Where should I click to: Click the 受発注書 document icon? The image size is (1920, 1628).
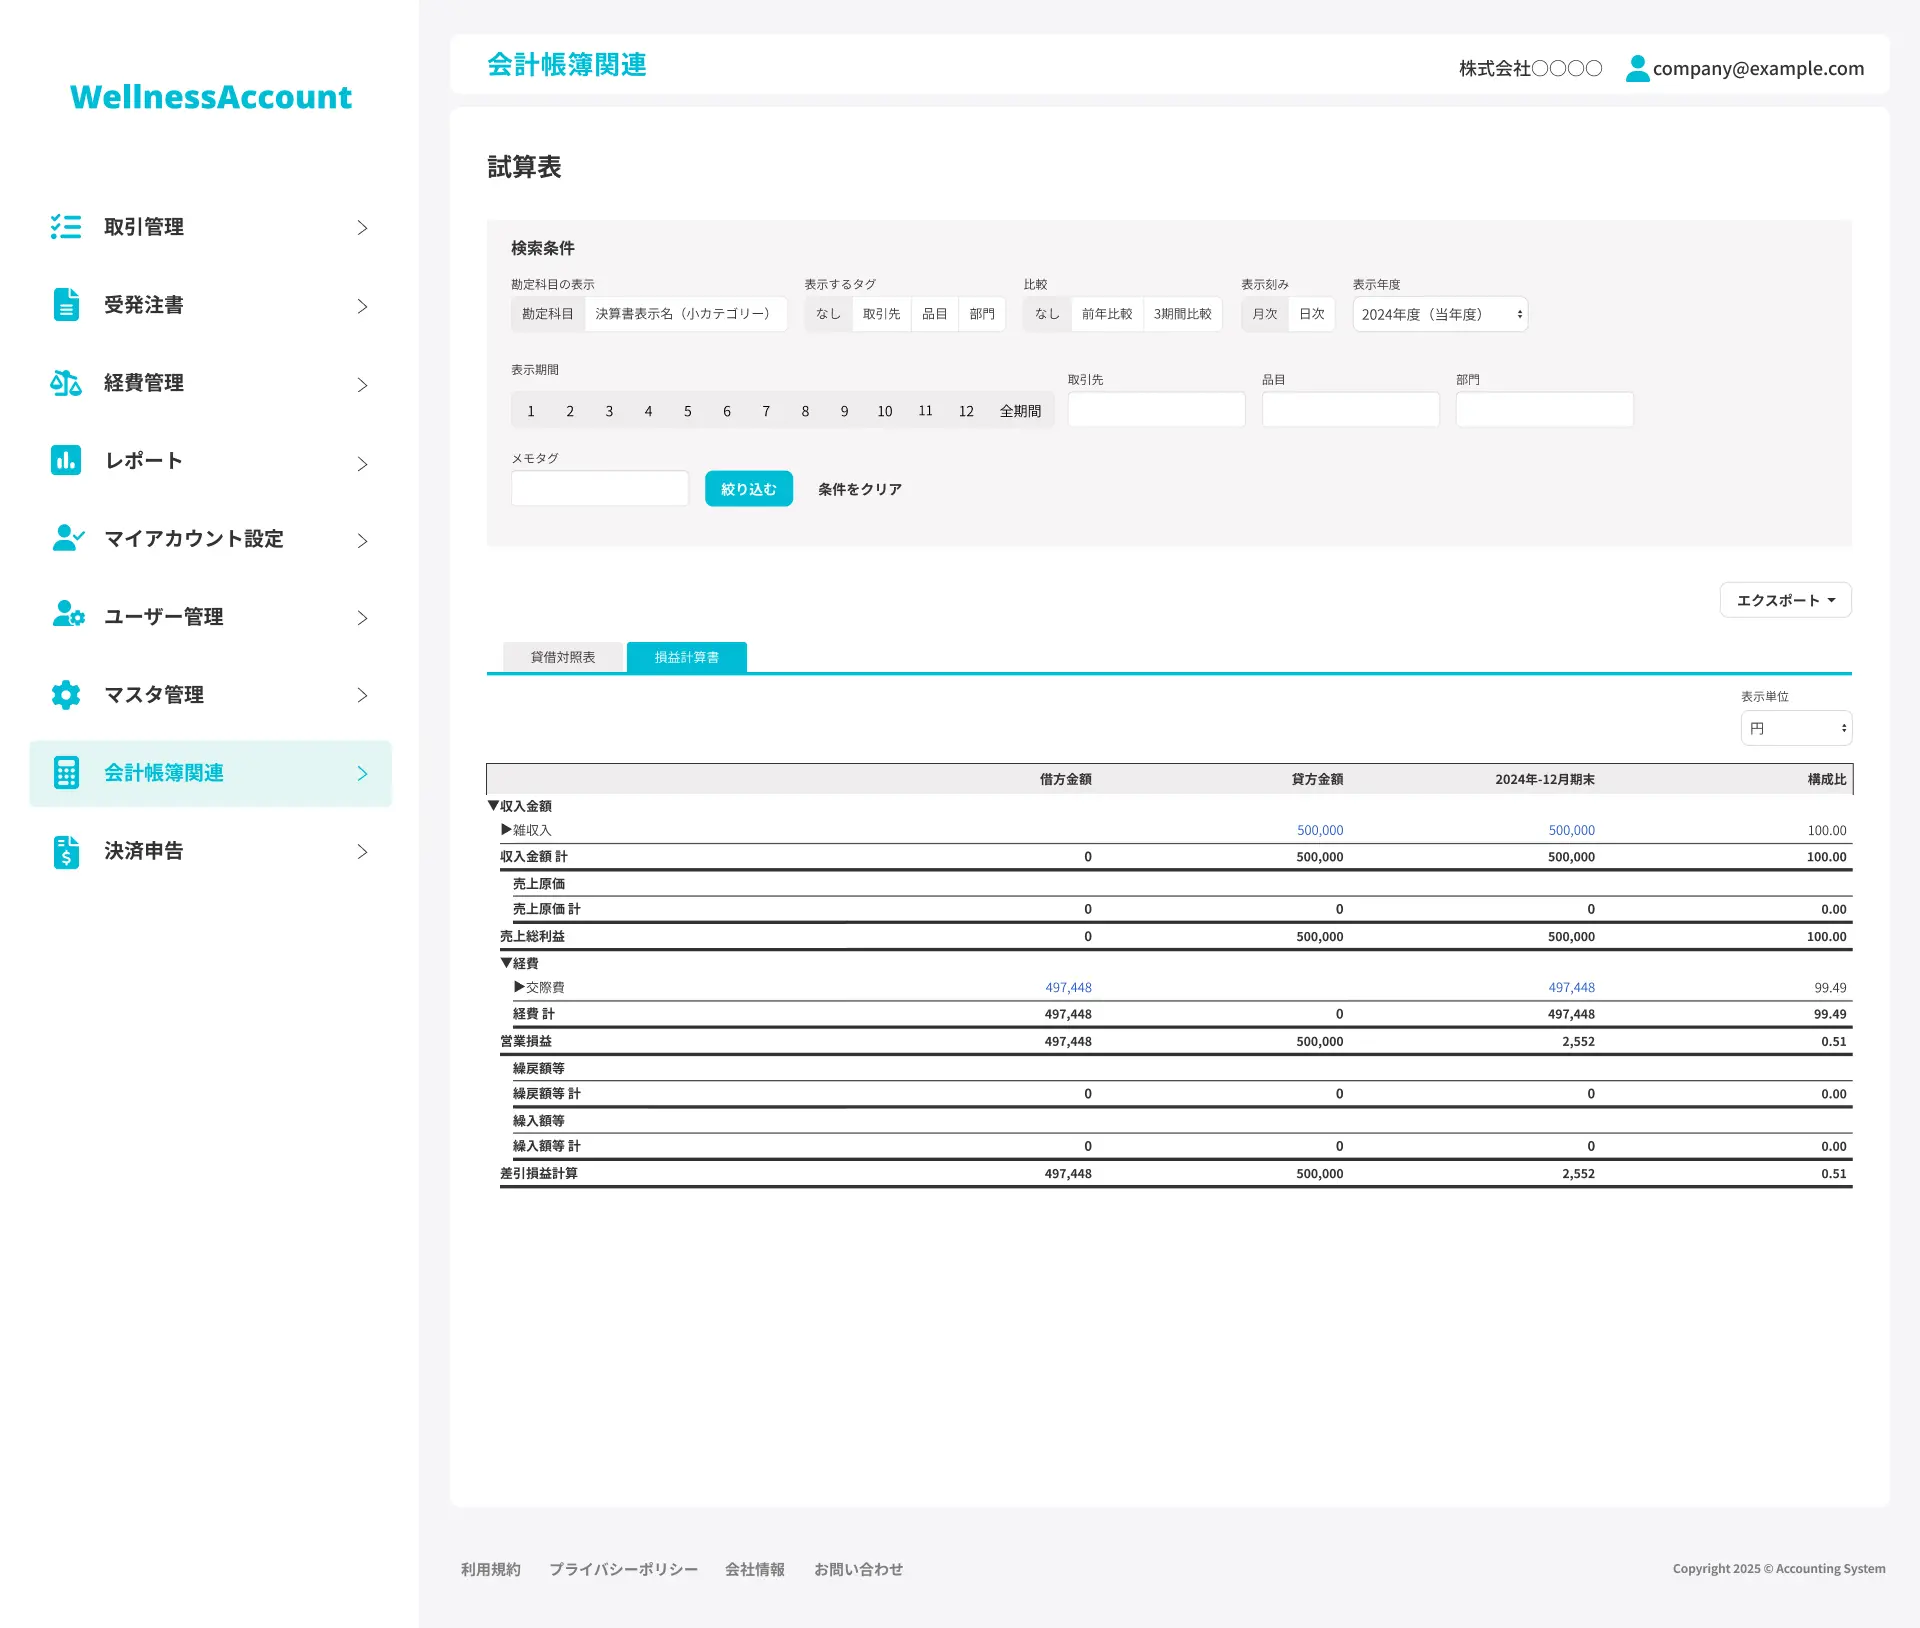click(66, 305)
